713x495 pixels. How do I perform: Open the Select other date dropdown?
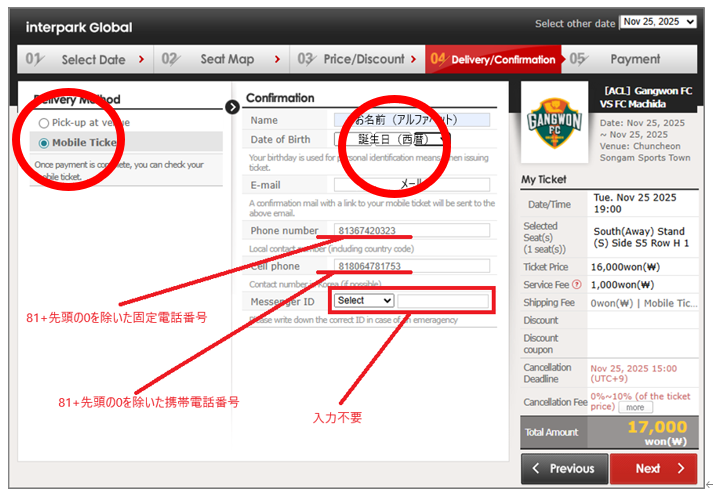[657, 22]
